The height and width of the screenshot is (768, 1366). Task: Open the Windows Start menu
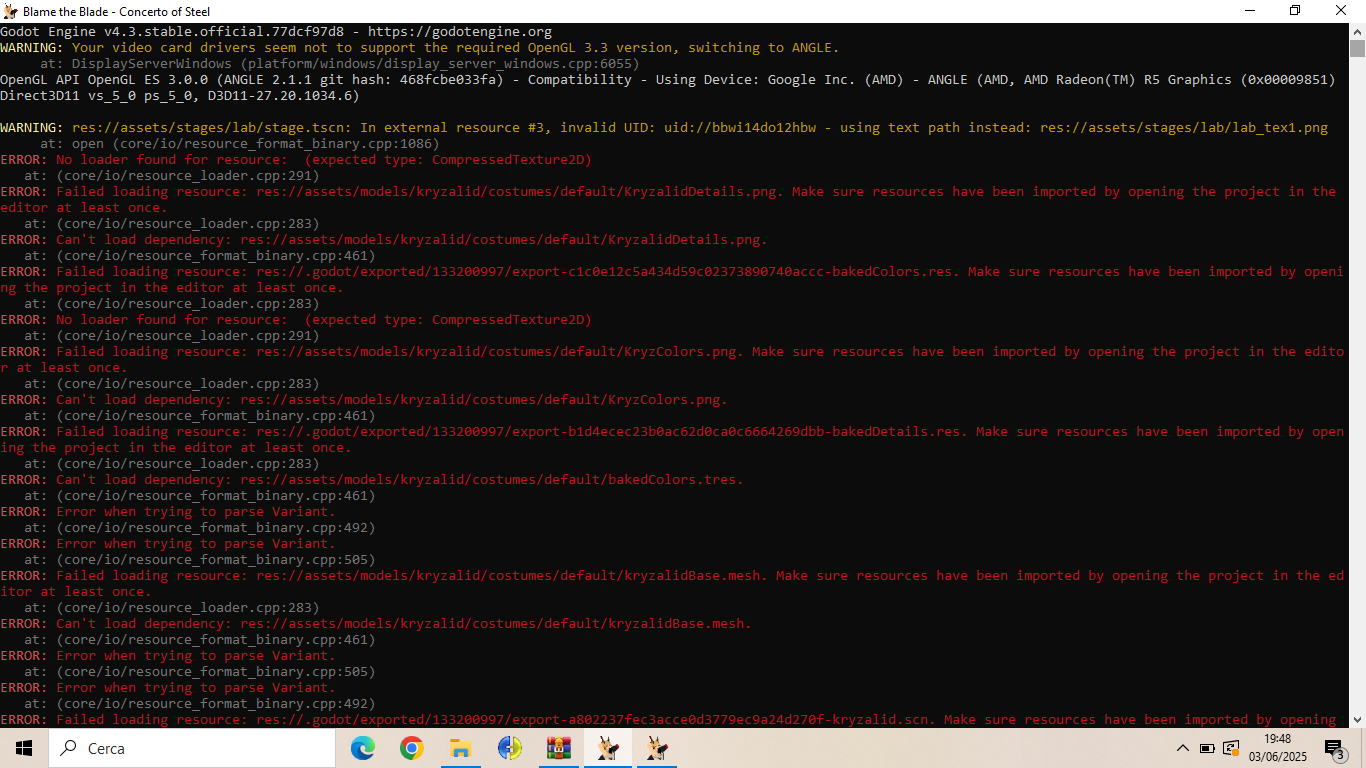[x=24, y=748]
